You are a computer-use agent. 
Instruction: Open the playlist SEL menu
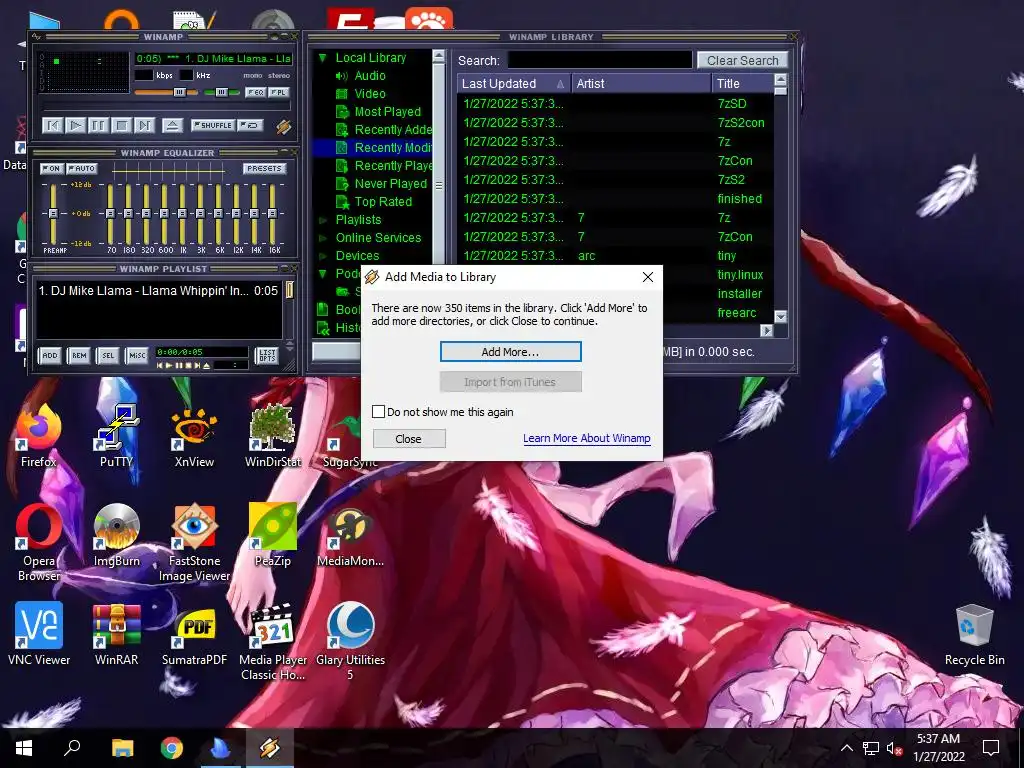pyautogui.click(x=108, y=355)
